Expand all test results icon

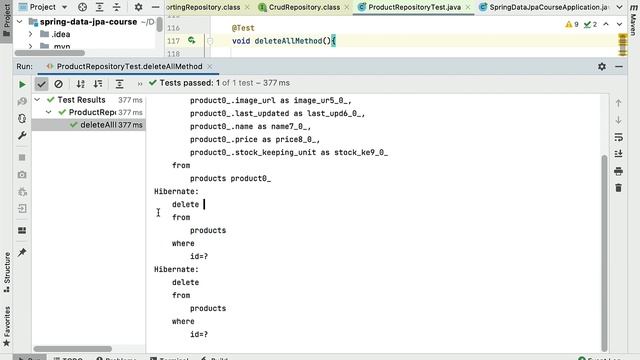119,84
